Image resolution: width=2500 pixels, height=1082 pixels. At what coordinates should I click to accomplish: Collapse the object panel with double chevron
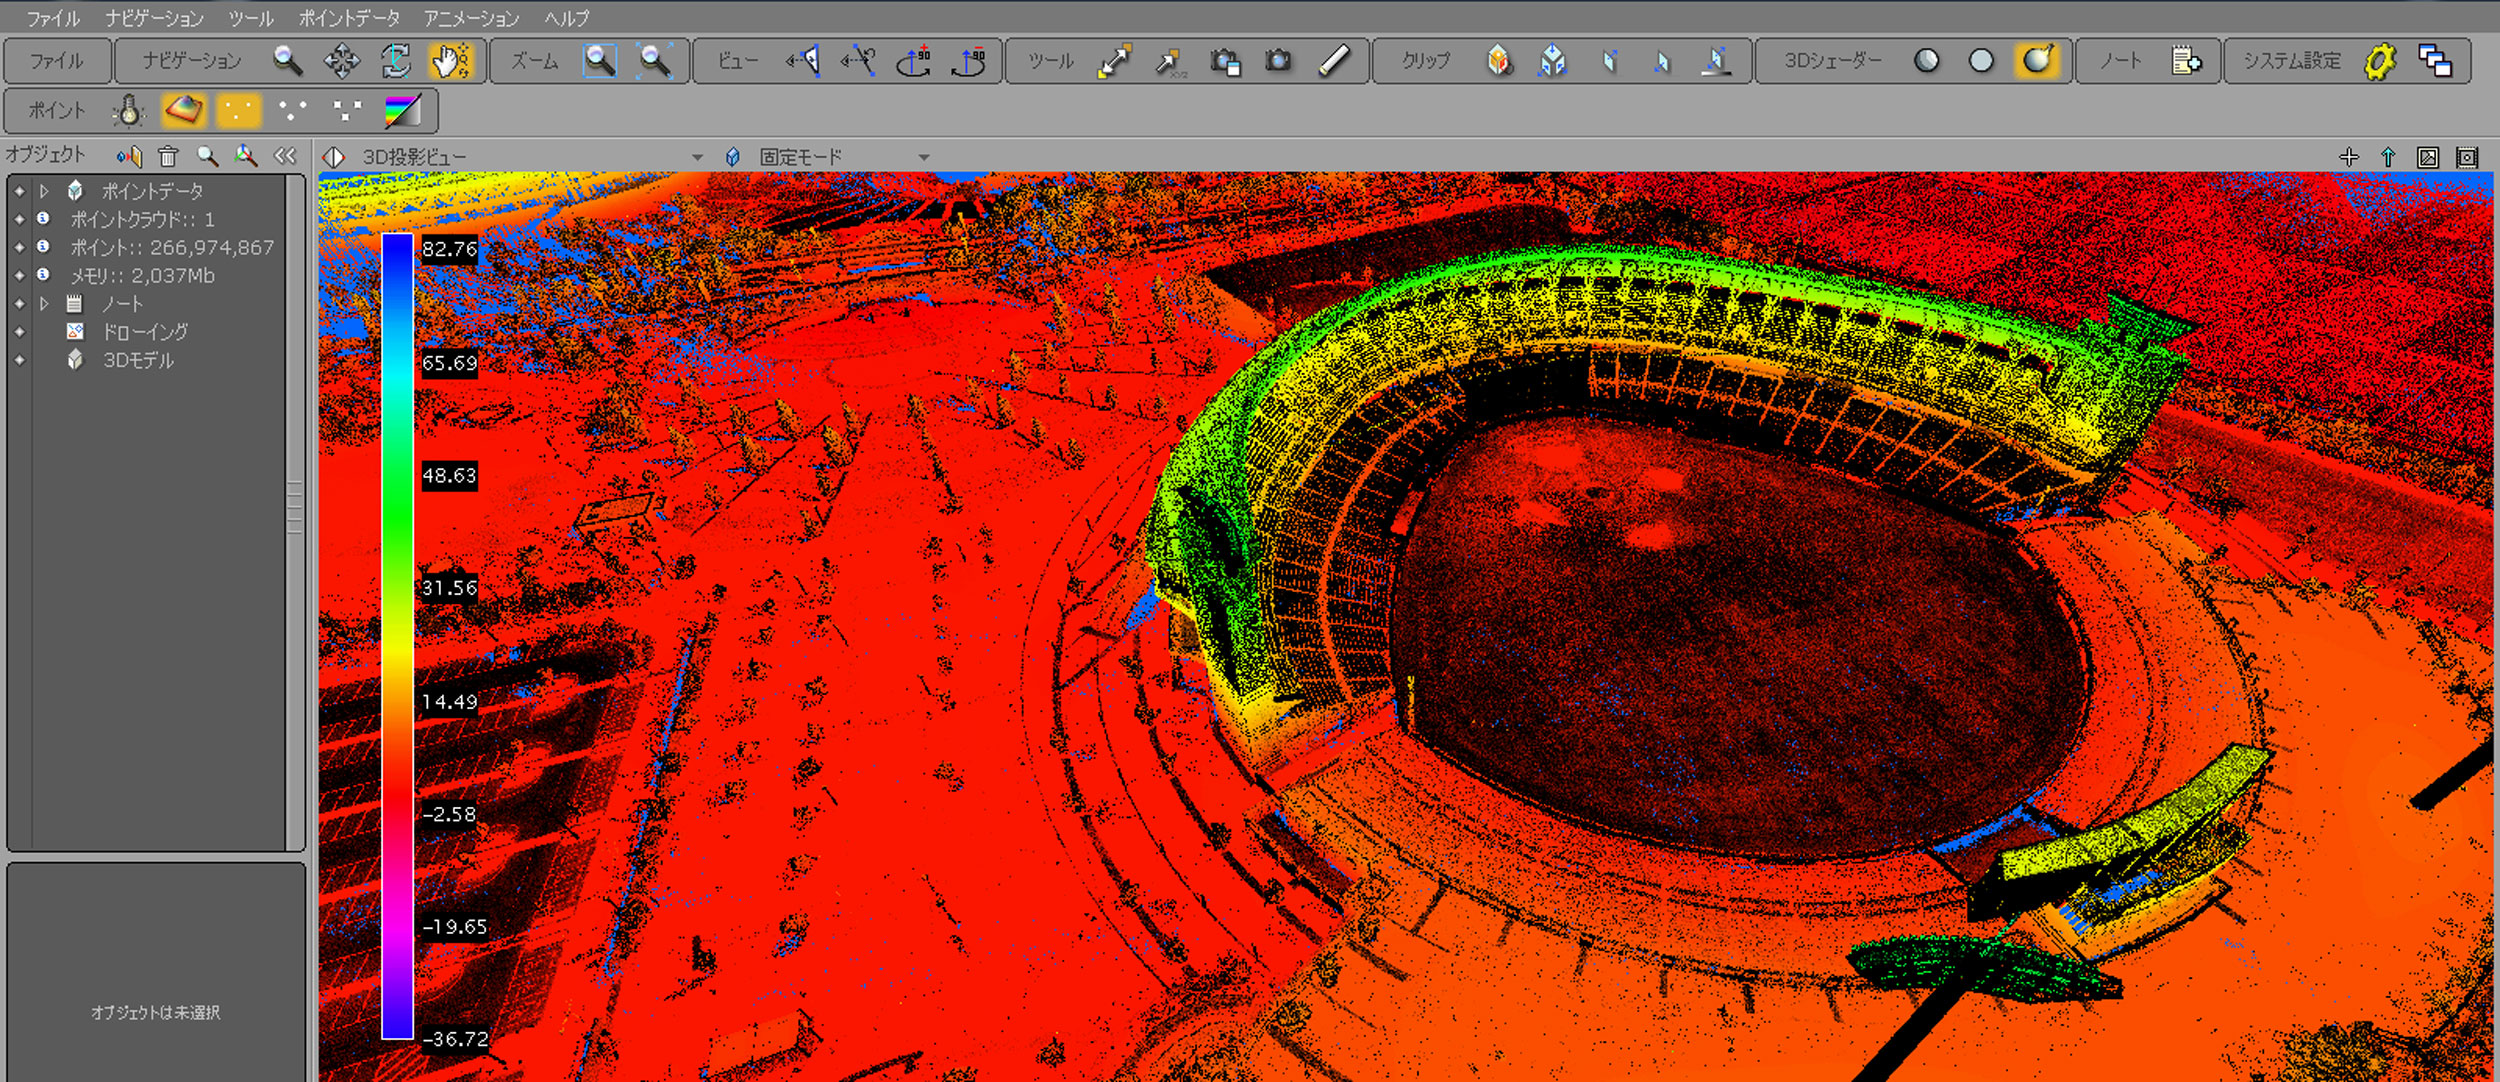tap(285, 156)
